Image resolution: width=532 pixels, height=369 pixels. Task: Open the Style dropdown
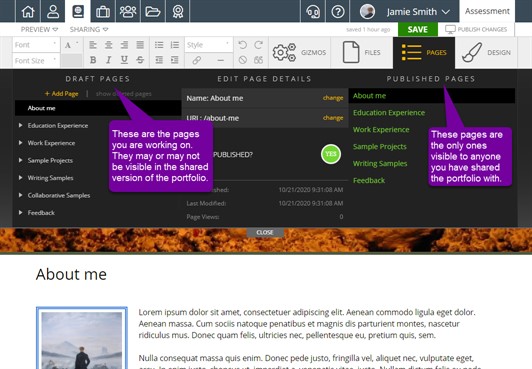pyautogui.click(x=208, y=45)
